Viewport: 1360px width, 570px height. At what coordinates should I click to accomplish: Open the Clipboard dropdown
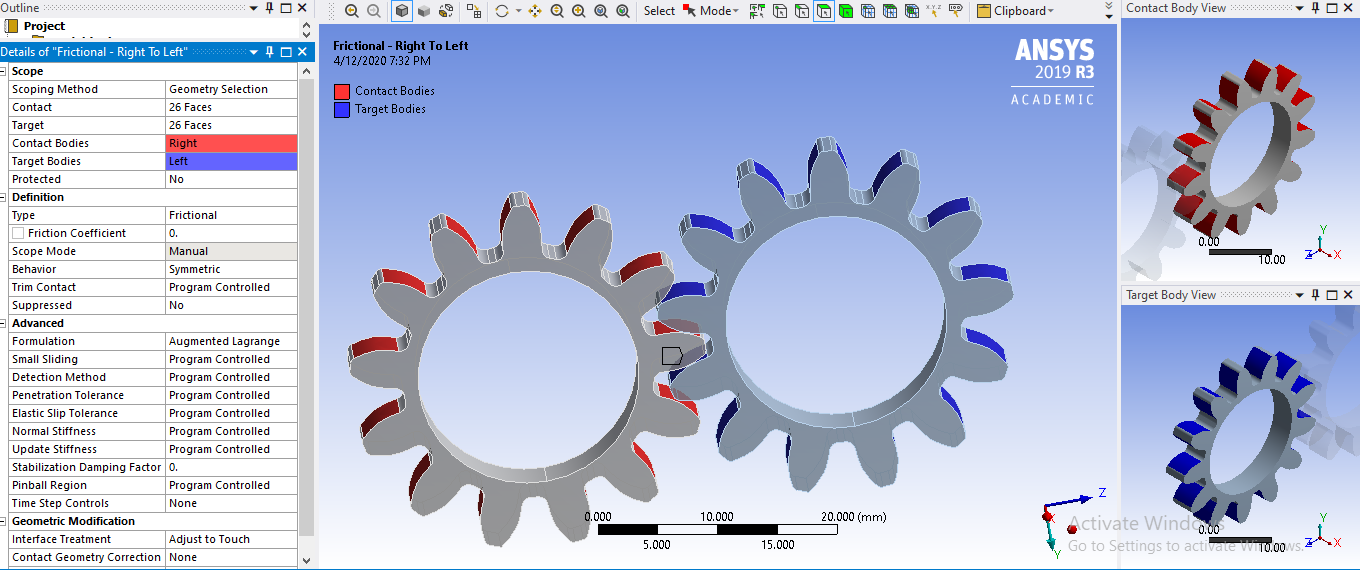(1014, 11)
